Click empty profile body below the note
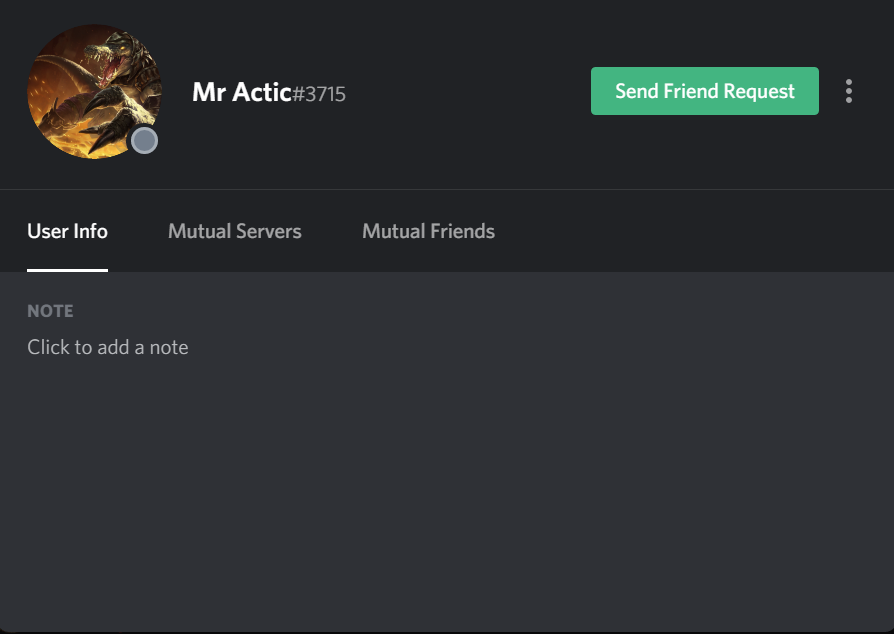894x634 pixels. (x=447, y=490)
